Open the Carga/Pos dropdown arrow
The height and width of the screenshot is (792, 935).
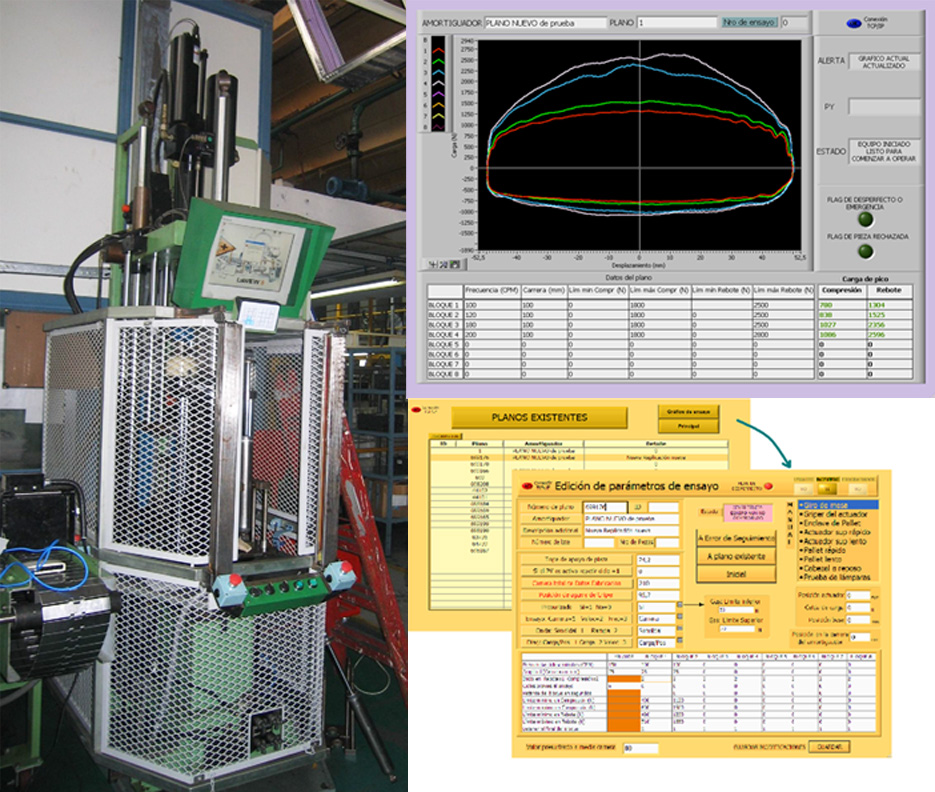(x=679, y=641)
